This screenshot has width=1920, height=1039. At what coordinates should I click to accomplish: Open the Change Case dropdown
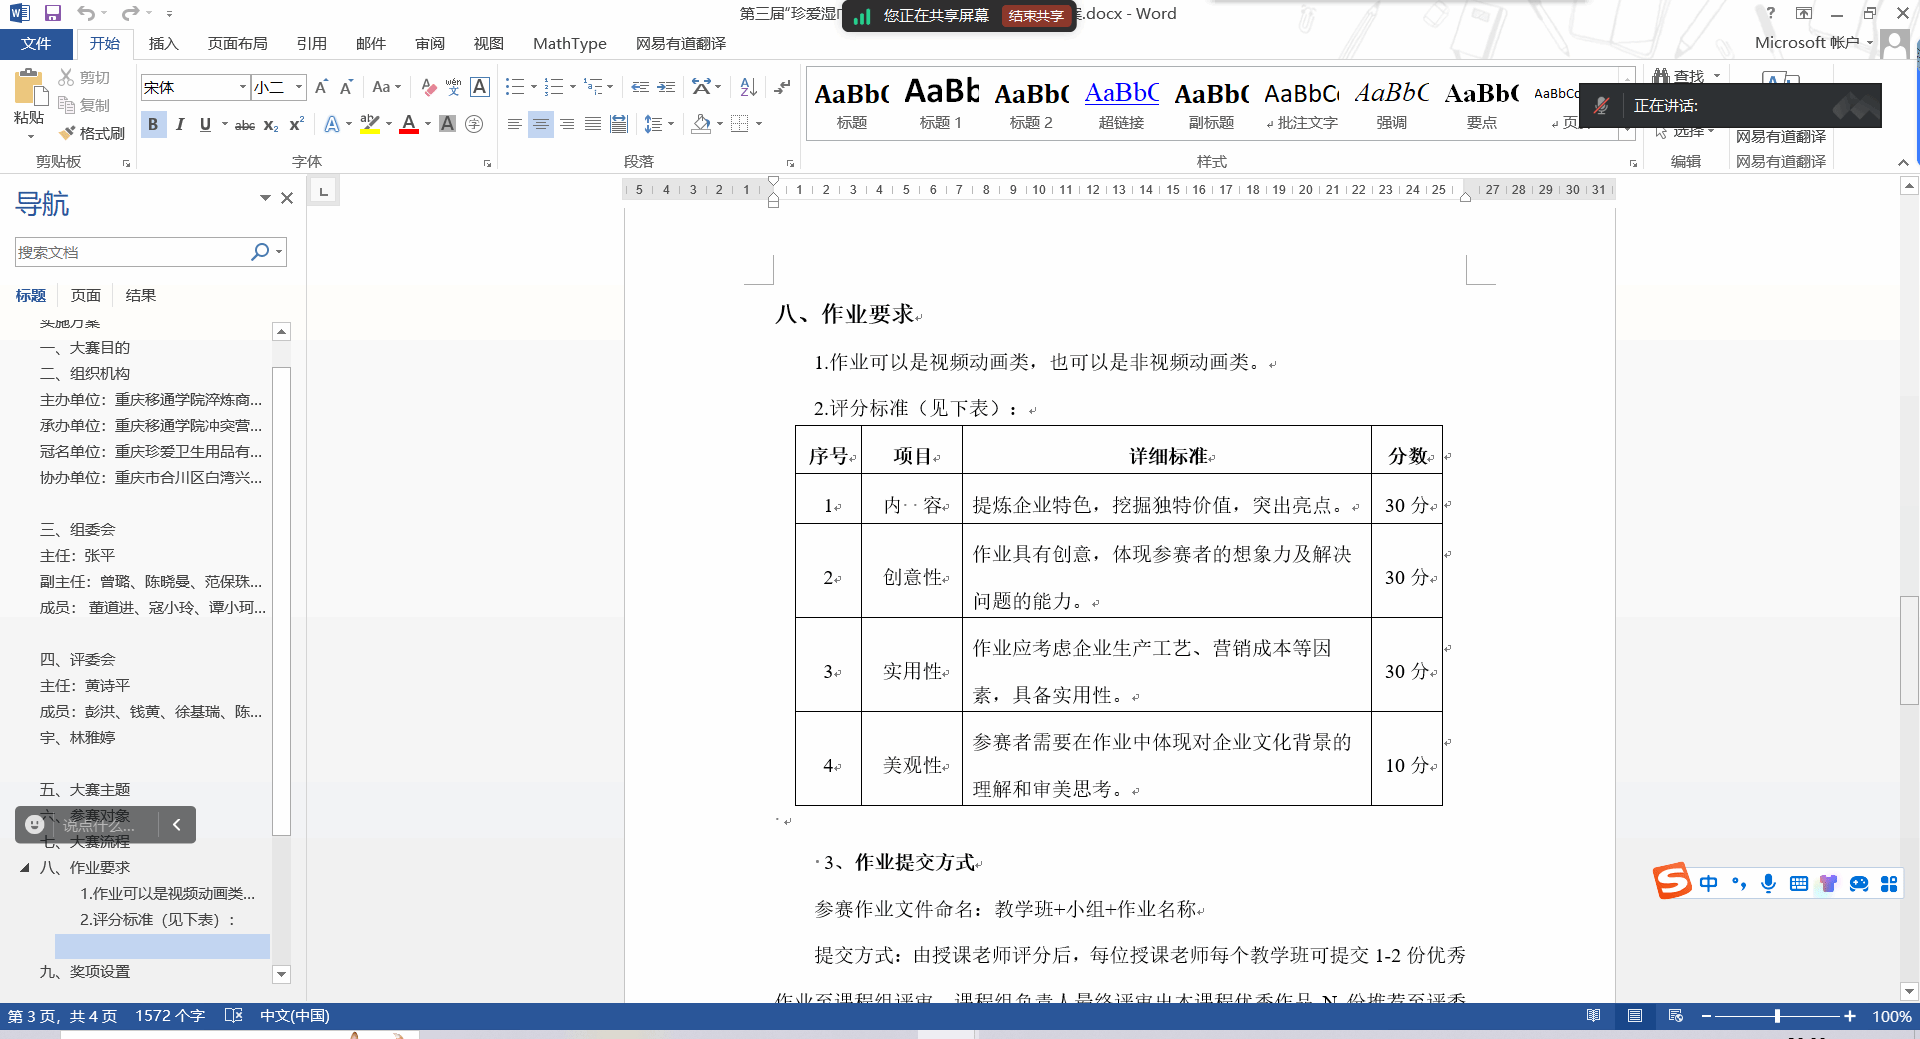(386, 87)
